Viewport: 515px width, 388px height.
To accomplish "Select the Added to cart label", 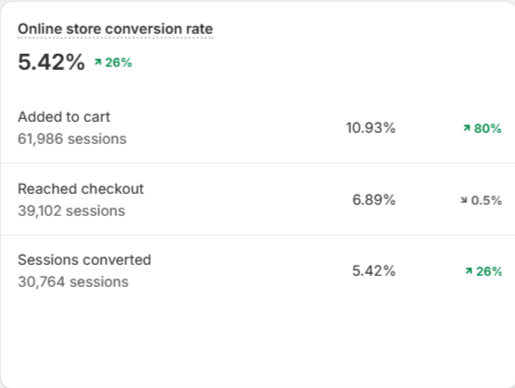I will [x=64, y=117].
